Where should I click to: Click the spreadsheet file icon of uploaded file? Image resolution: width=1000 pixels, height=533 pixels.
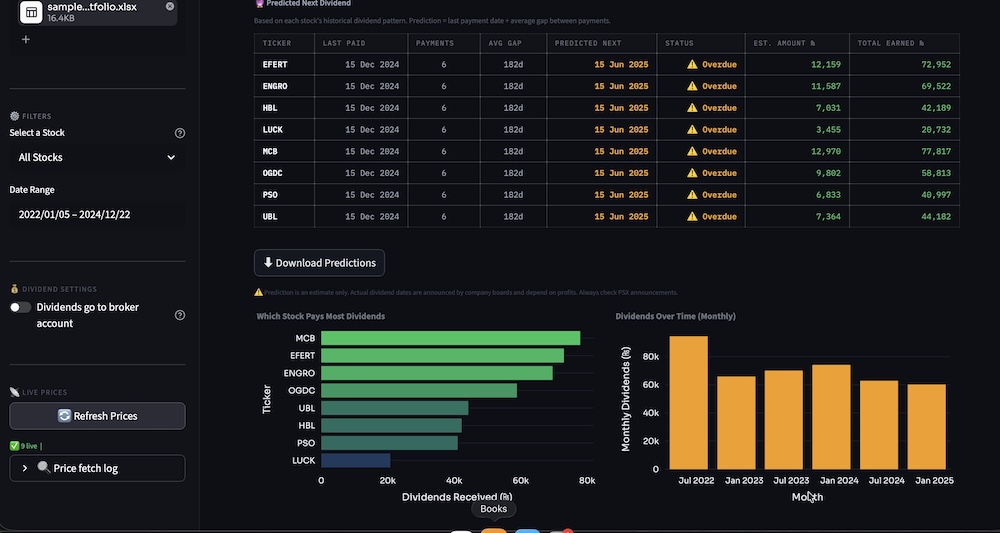coord(32,12)
